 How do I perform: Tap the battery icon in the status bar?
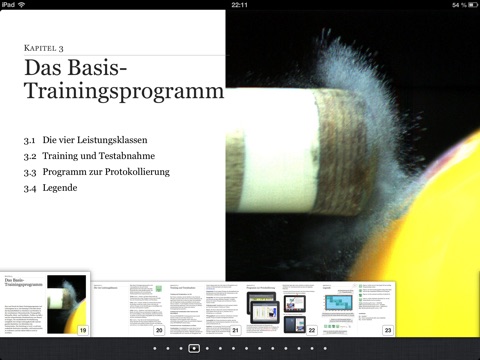[x=473, y=5]
